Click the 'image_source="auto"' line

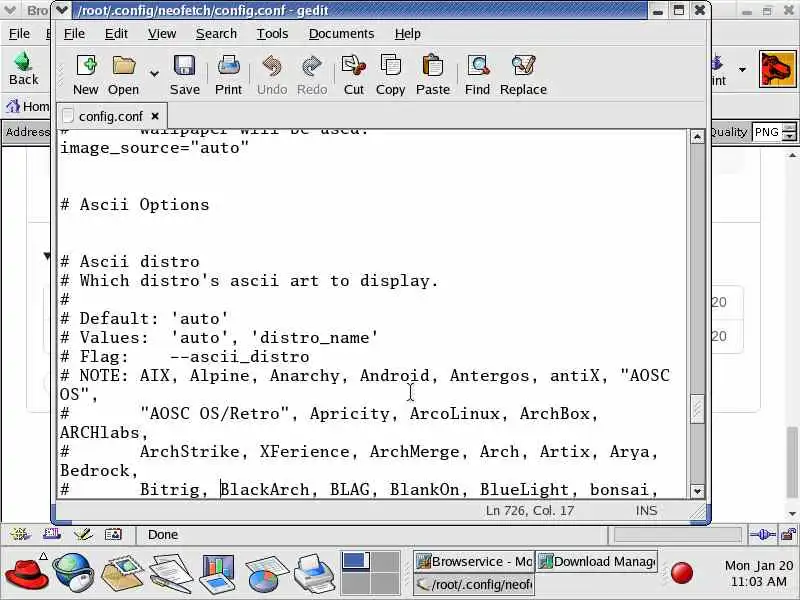pos(154,148)
